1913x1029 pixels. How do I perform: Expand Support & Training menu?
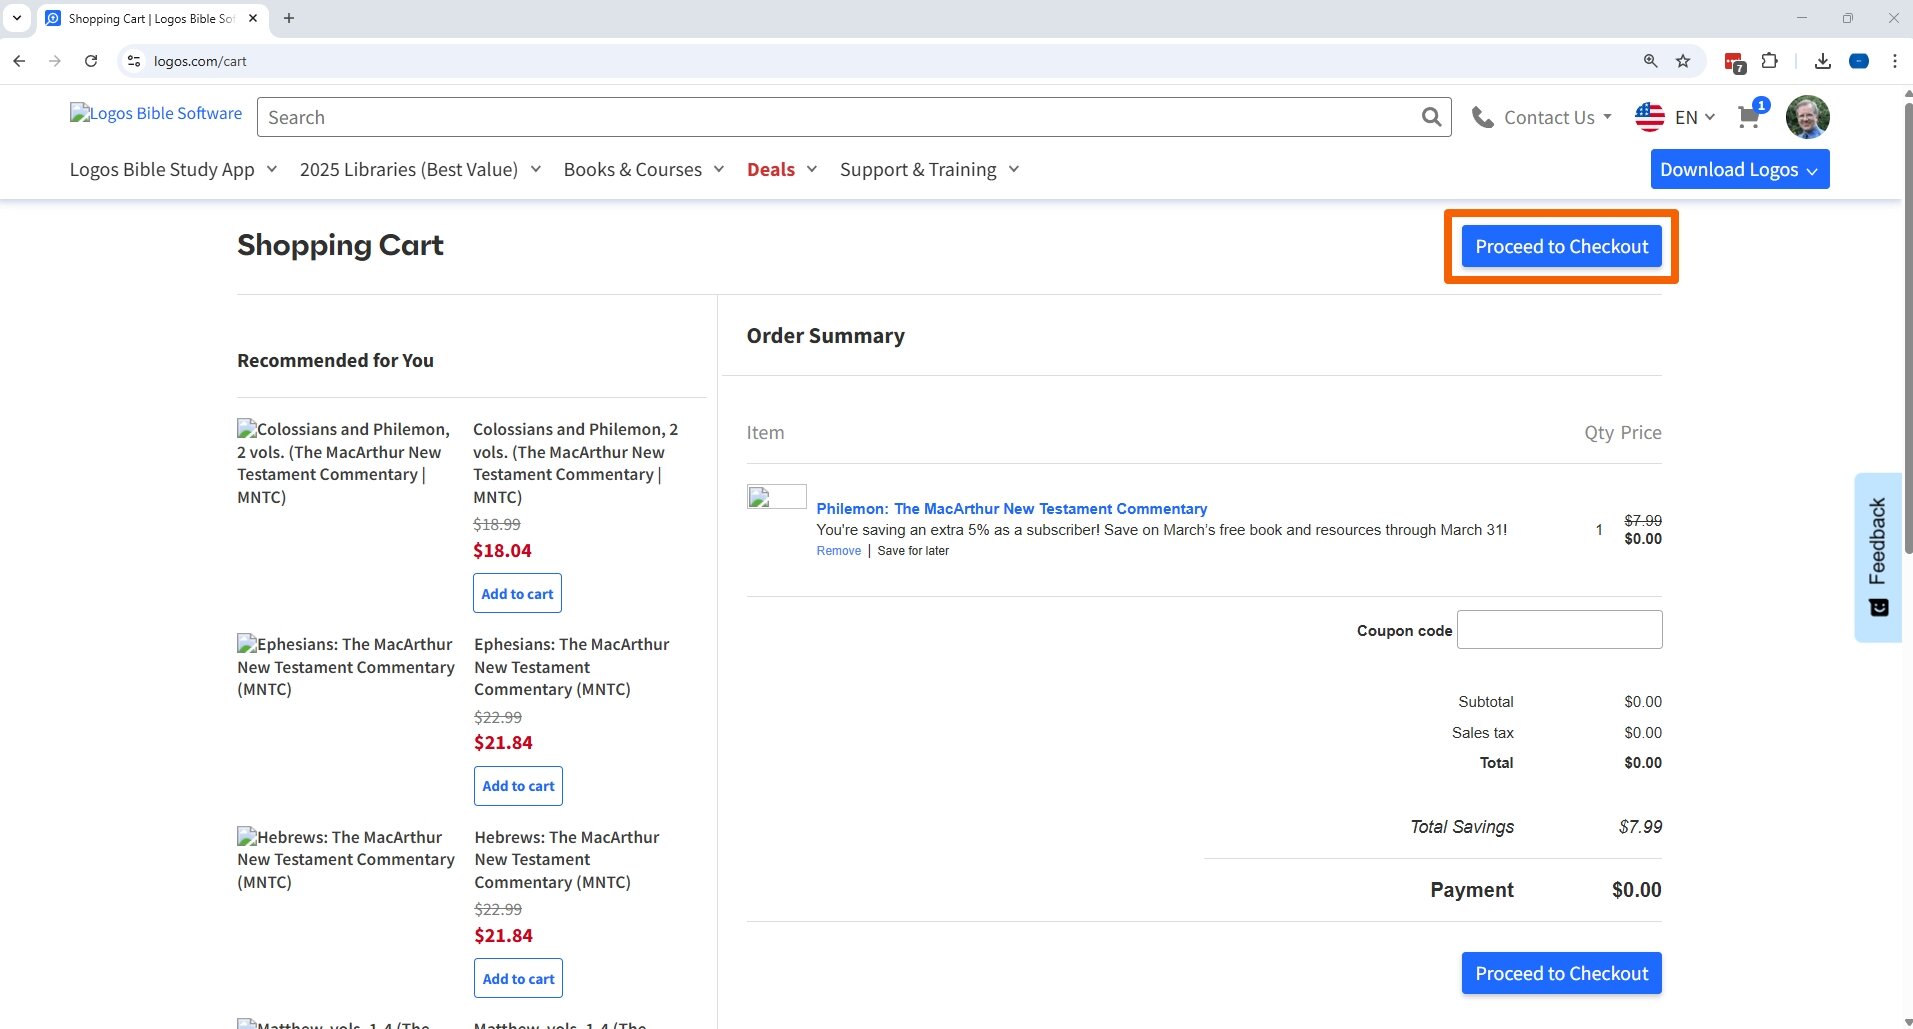[x=930, y=170]
